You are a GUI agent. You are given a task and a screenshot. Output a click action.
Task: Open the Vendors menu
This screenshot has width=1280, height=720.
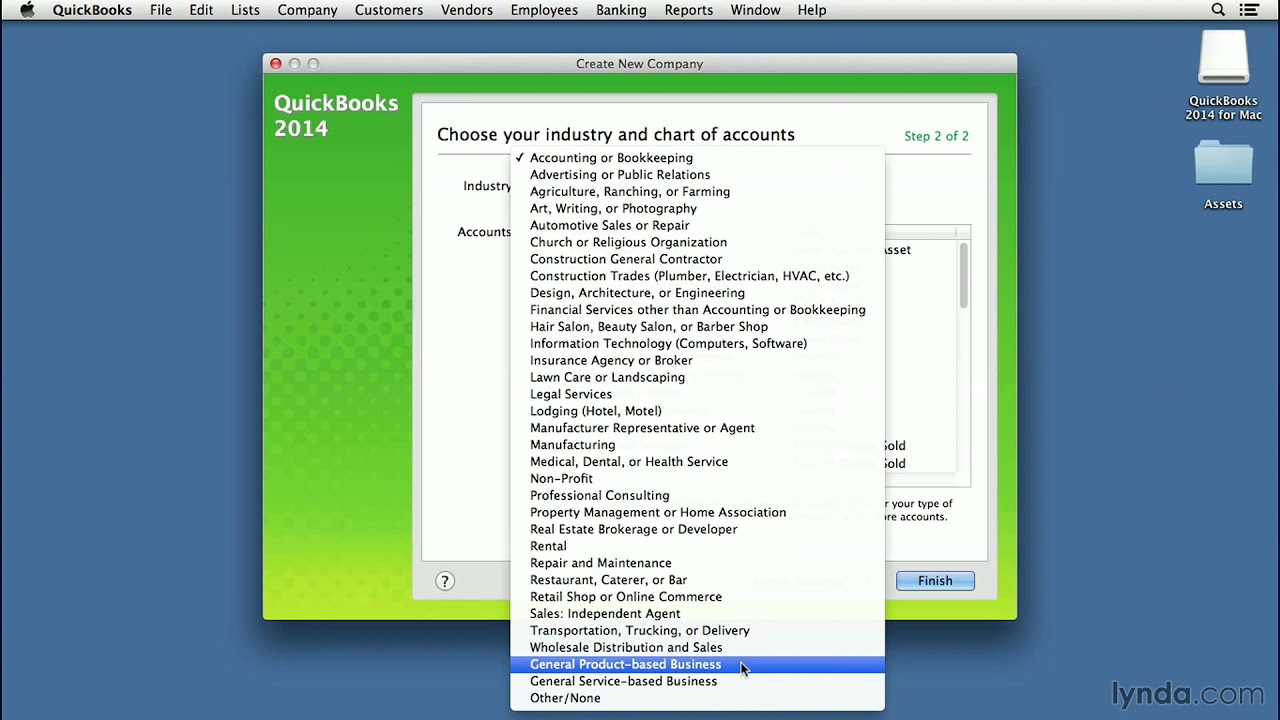pyautogui.click(x=467, y=10)
